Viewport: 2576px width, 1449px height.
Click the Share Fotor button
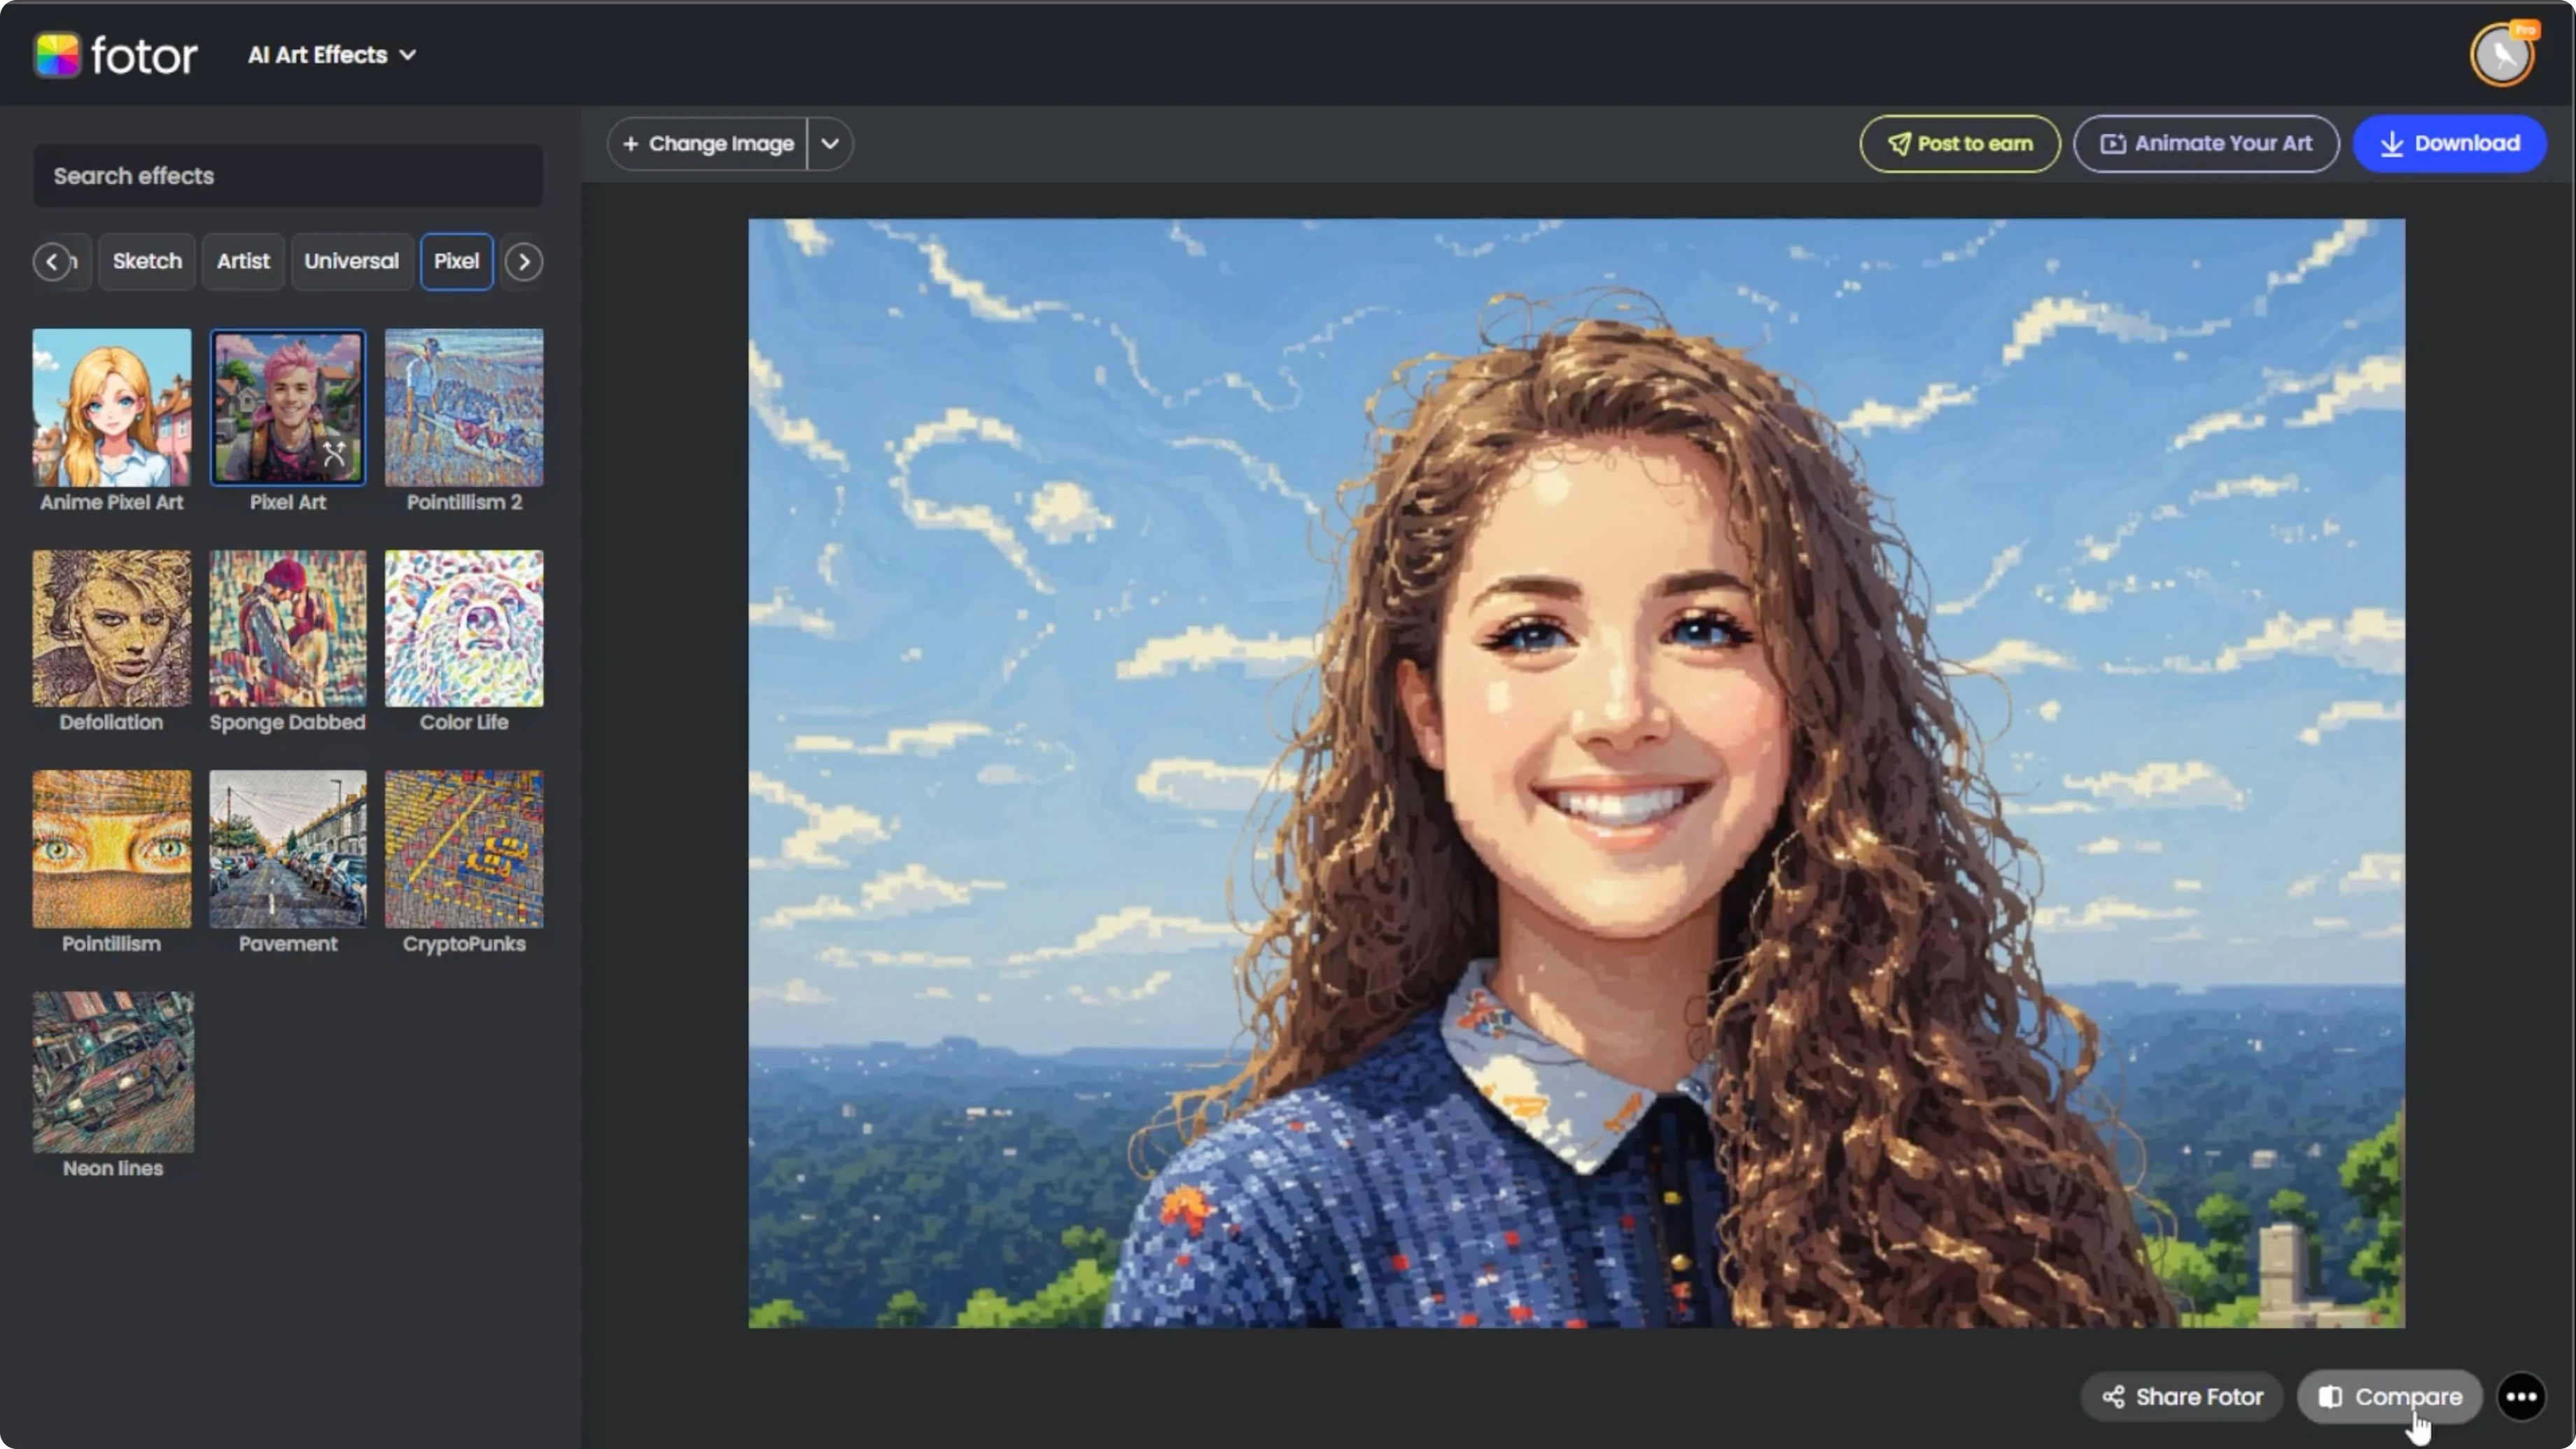tap(2182, 1398)
